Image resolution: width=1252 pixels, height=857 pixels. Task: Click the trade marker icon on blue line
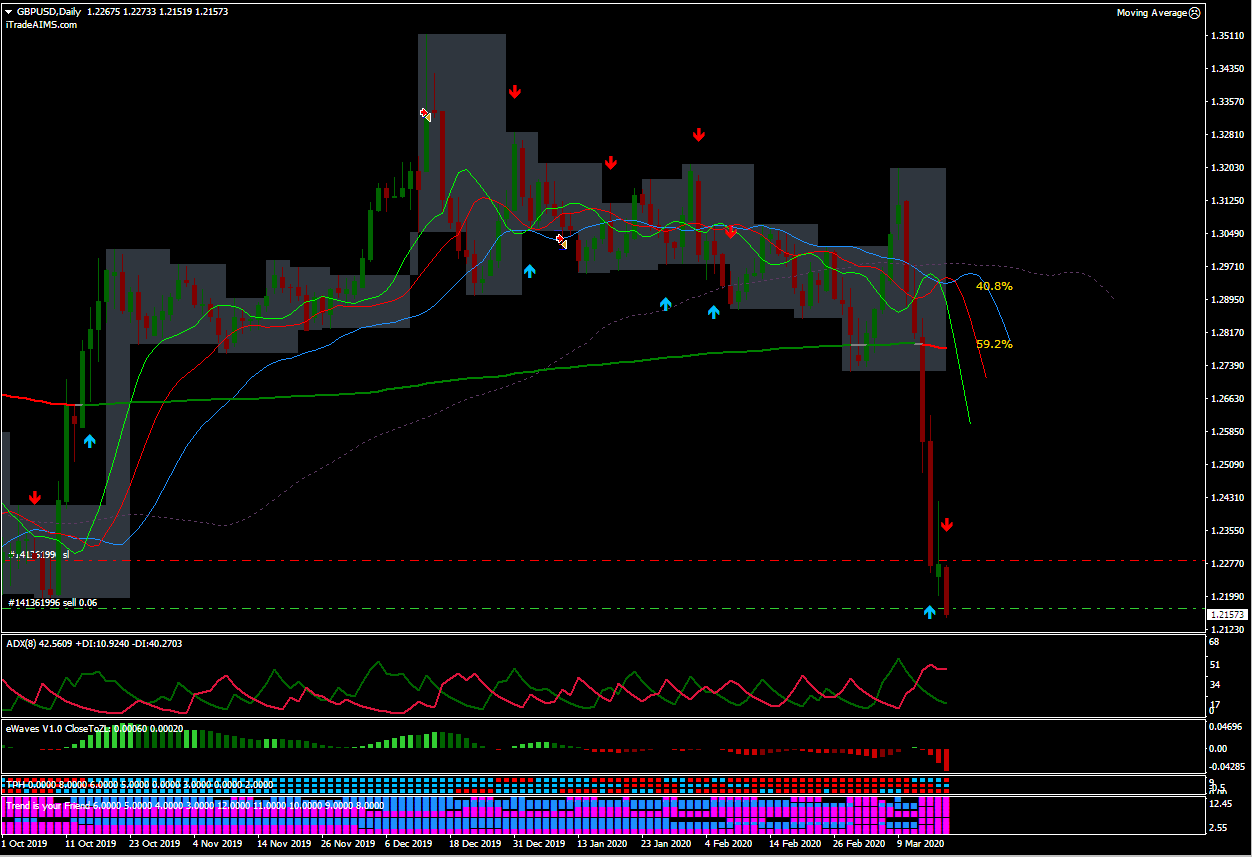click(x=561, y=241)
